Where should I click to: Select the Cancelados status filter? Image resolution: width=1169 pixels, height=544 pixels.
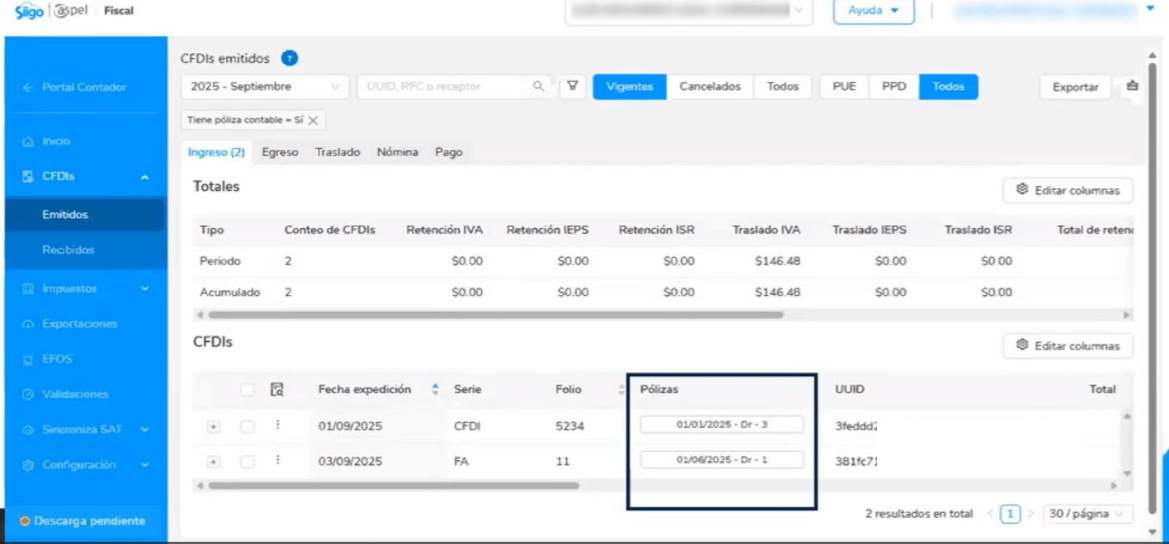(710, 86)
